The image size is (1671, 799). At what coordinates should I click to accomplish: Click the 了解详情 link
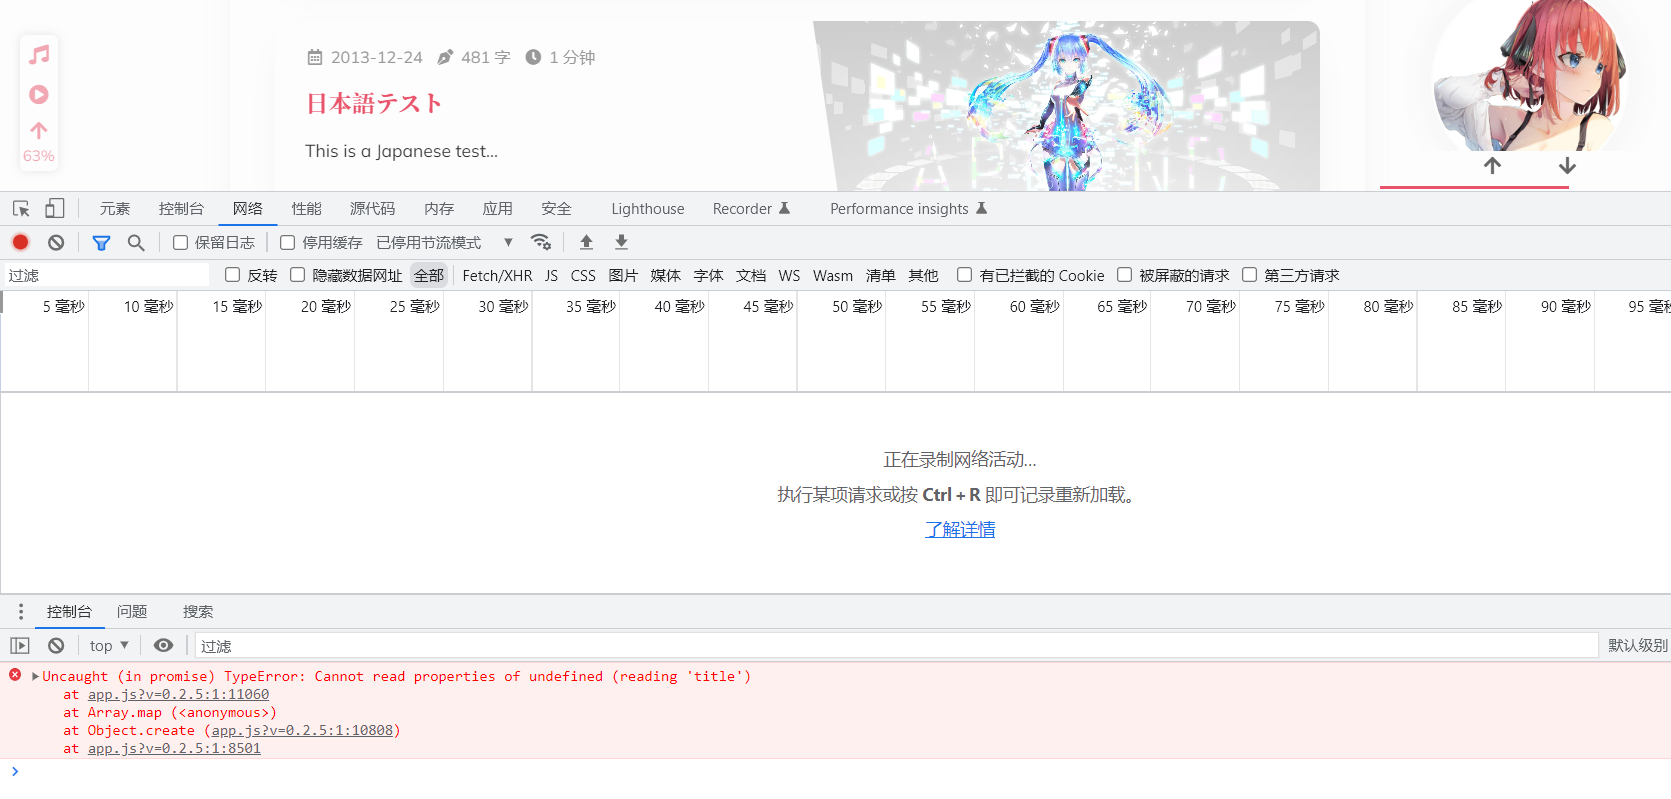pos(960,529)
